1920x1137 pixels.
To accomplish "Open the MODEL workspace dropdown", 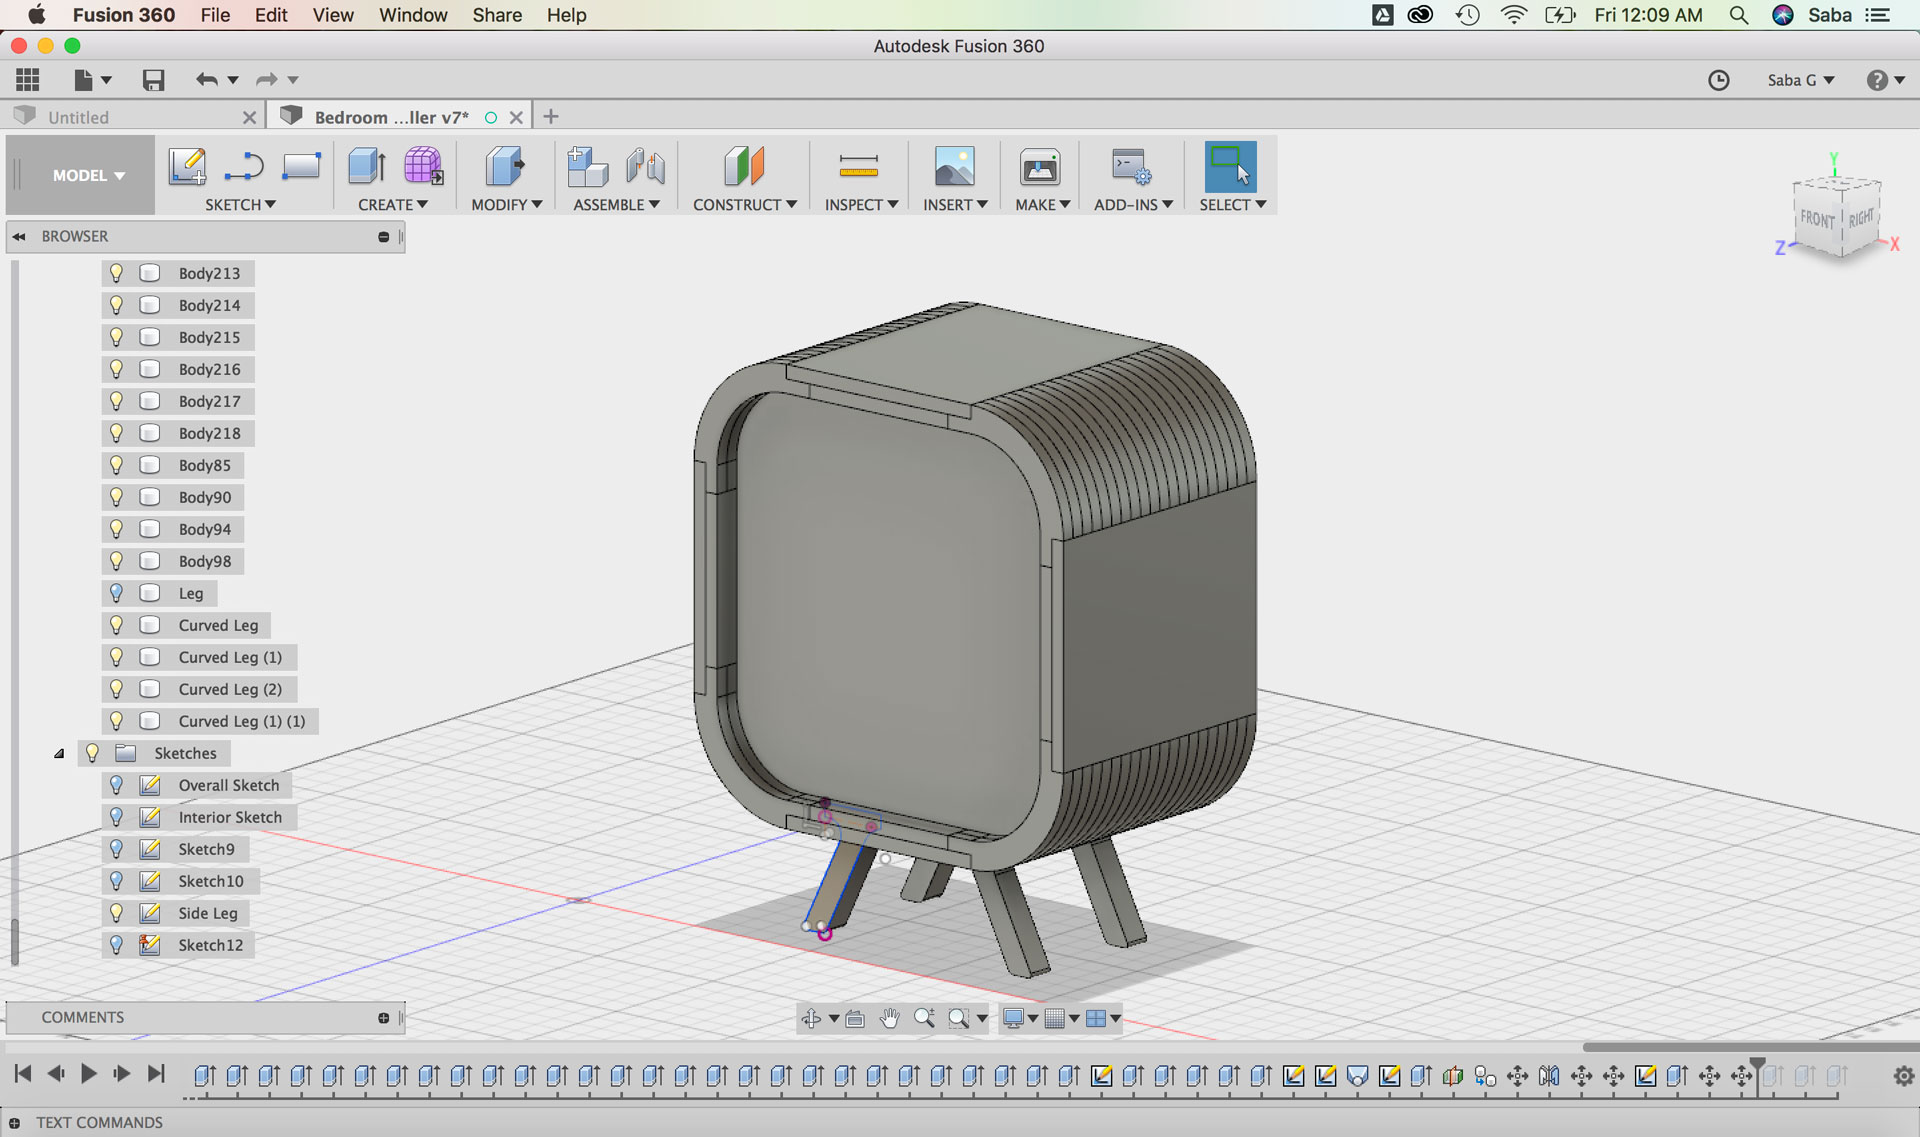I will tap(88, 175).
